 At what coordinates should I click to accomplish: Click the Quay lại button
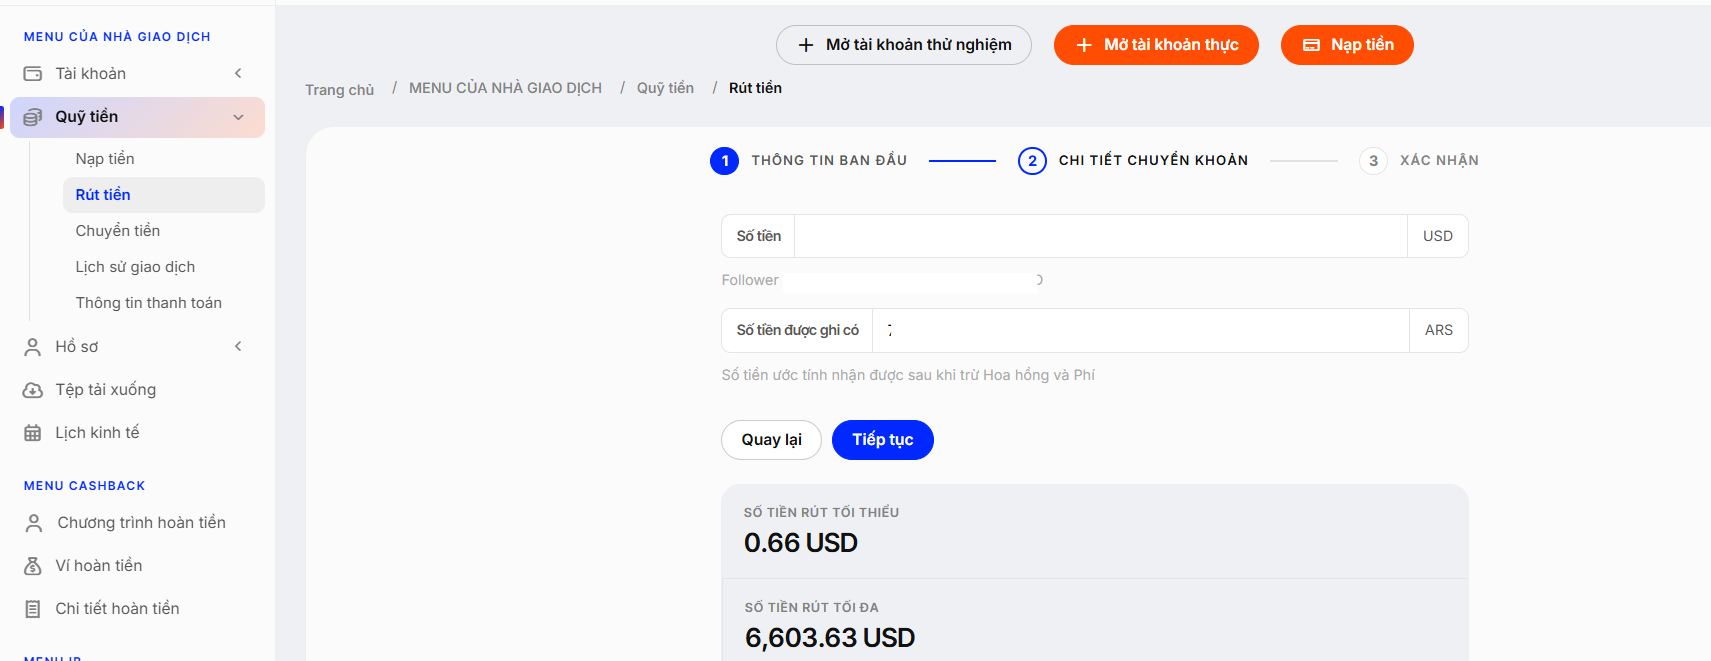point(771,440)
